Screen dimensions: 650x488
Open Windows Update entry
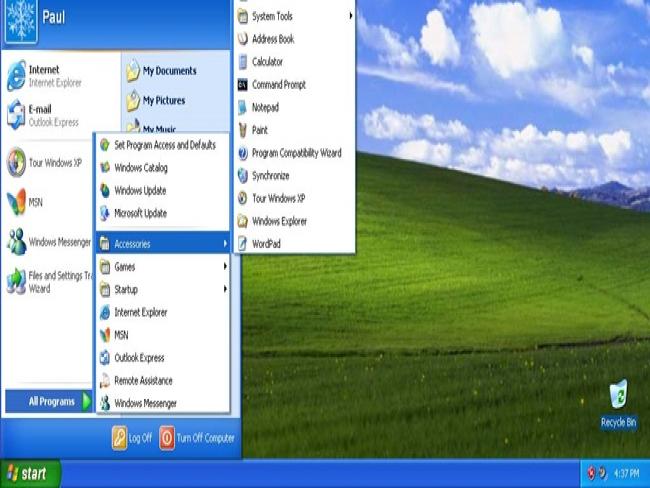pyautogui.click(x=140, y=190)
